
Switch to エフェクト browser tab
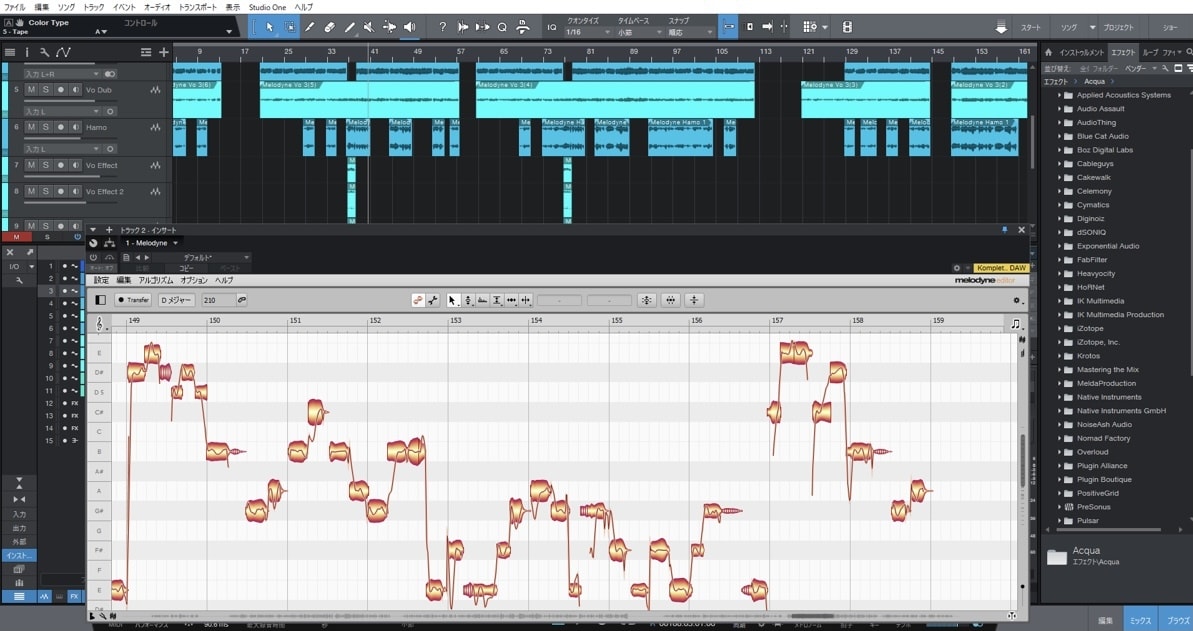(x=1122, y=53)
